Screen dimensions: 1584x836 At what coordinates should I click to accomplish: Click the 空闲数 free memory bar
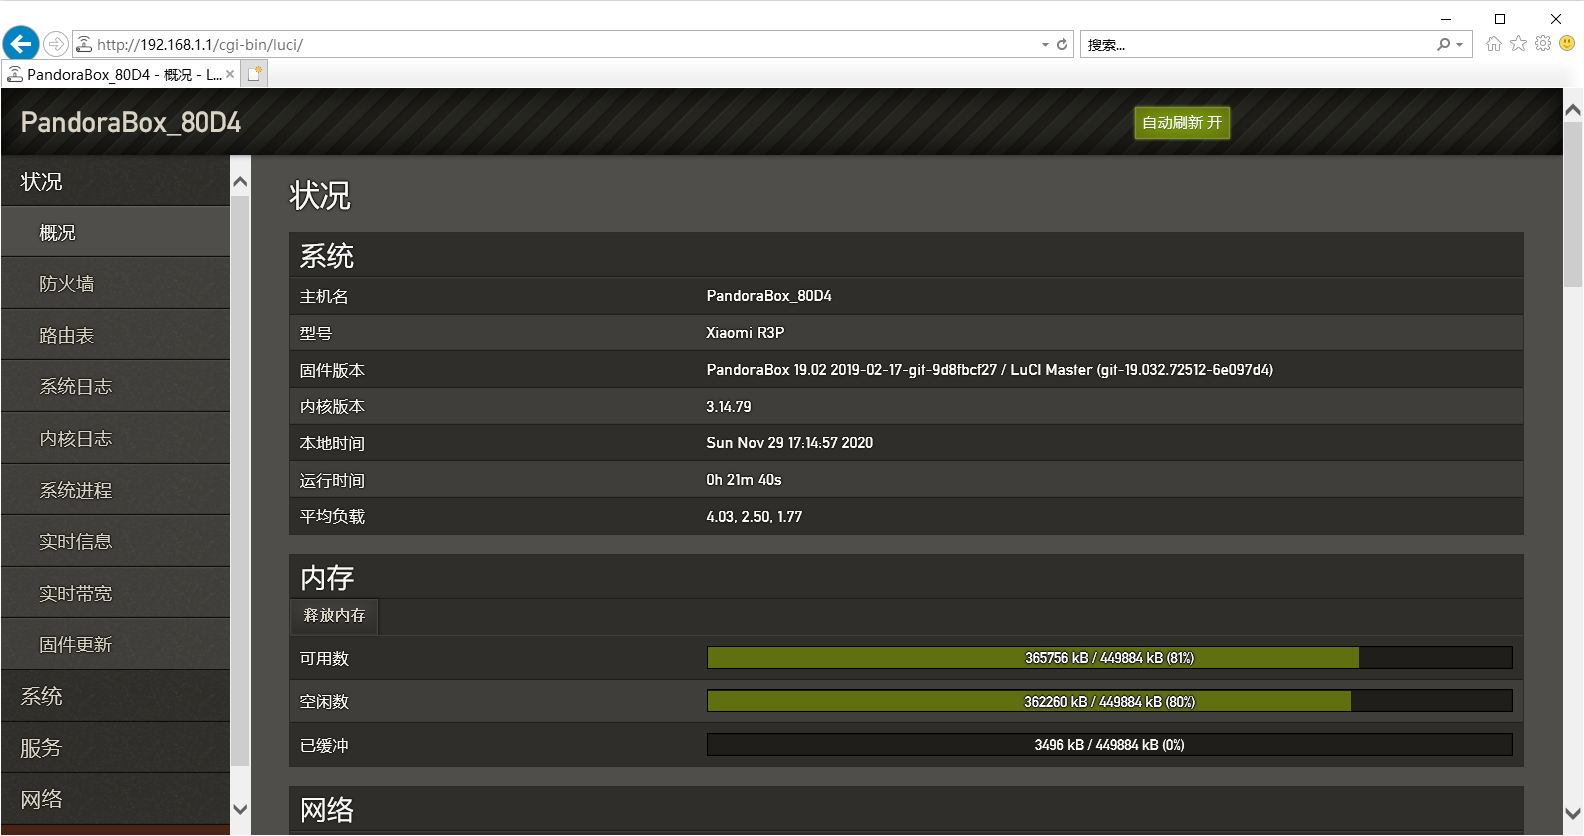coord(1109,701)
